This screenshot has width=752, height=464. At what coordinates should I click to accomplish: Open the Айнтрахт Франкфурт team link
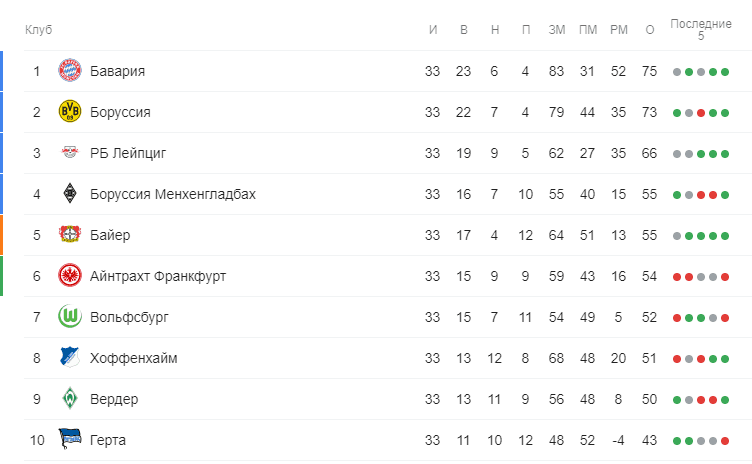coord(158,276)
